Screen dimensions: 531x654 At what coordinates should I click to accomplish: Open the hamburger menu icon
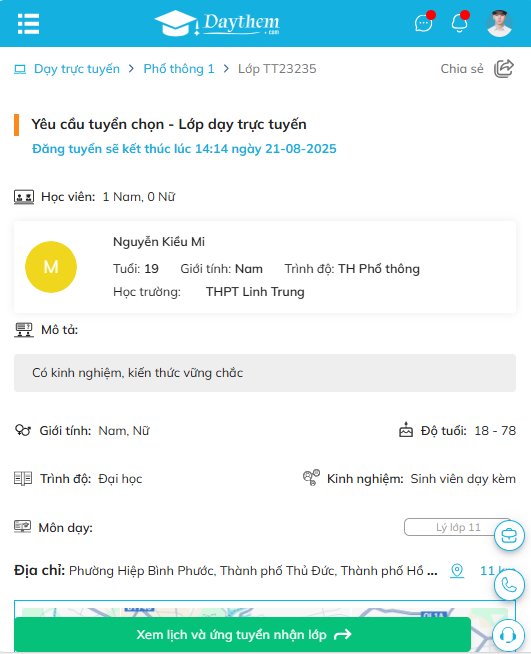(x=28, y=24)
